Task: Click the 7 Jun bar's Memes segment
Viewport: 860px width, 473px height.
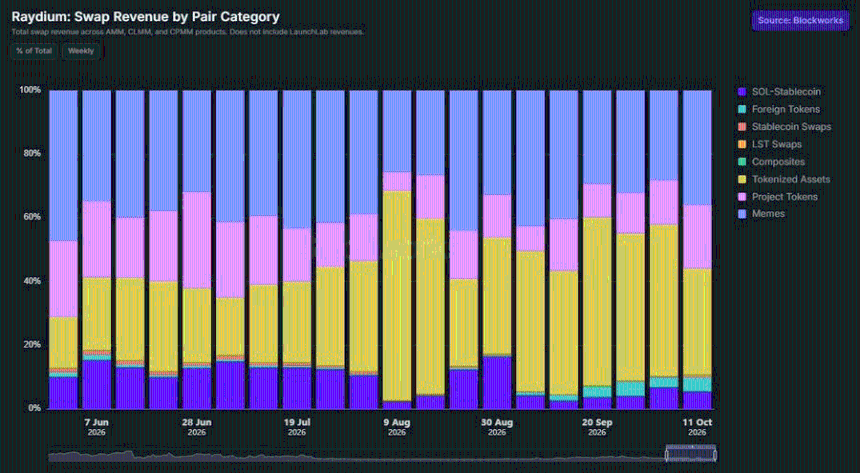Action: (x=97, y=145)
